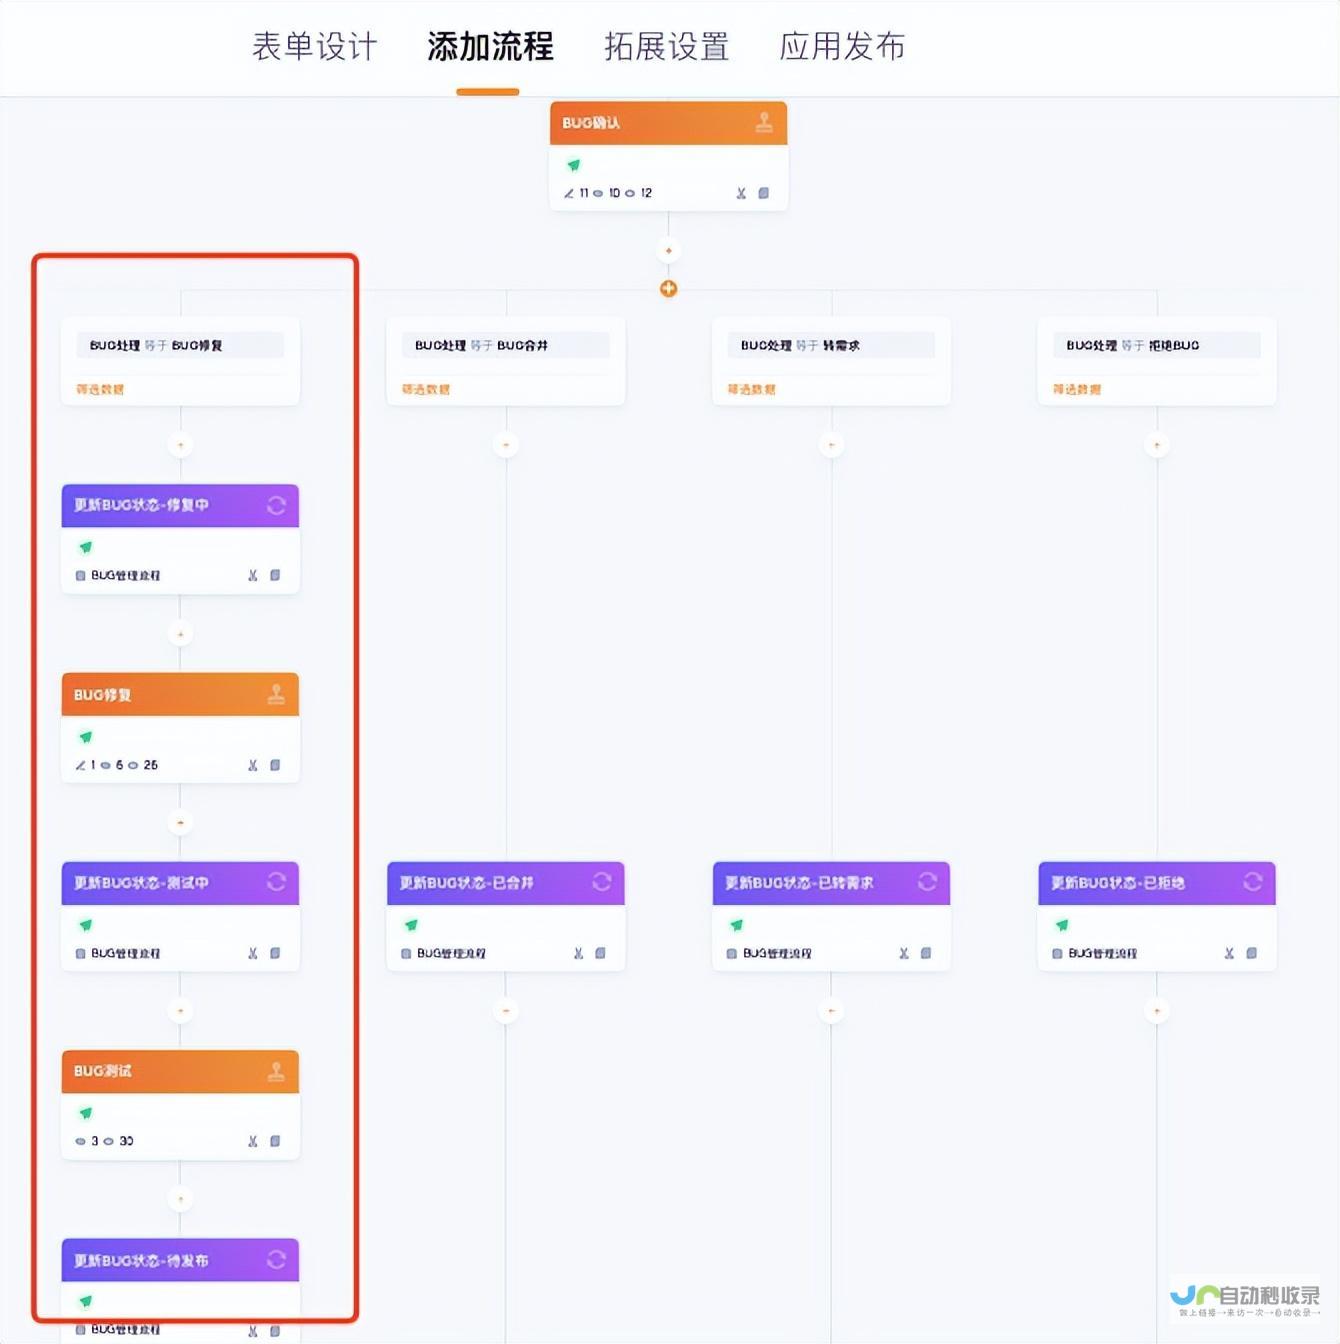Click copy icon on 更新BUG状态-测试中 node
Screen dimensions: 1340x1344
[x=275, y=953]
